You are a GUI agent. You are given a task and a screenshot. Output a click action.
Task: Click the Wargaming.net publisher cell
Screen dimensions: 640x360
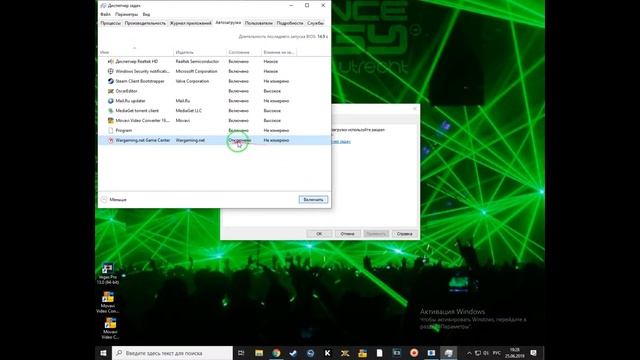pyautogui.click(x=190, y=140)
